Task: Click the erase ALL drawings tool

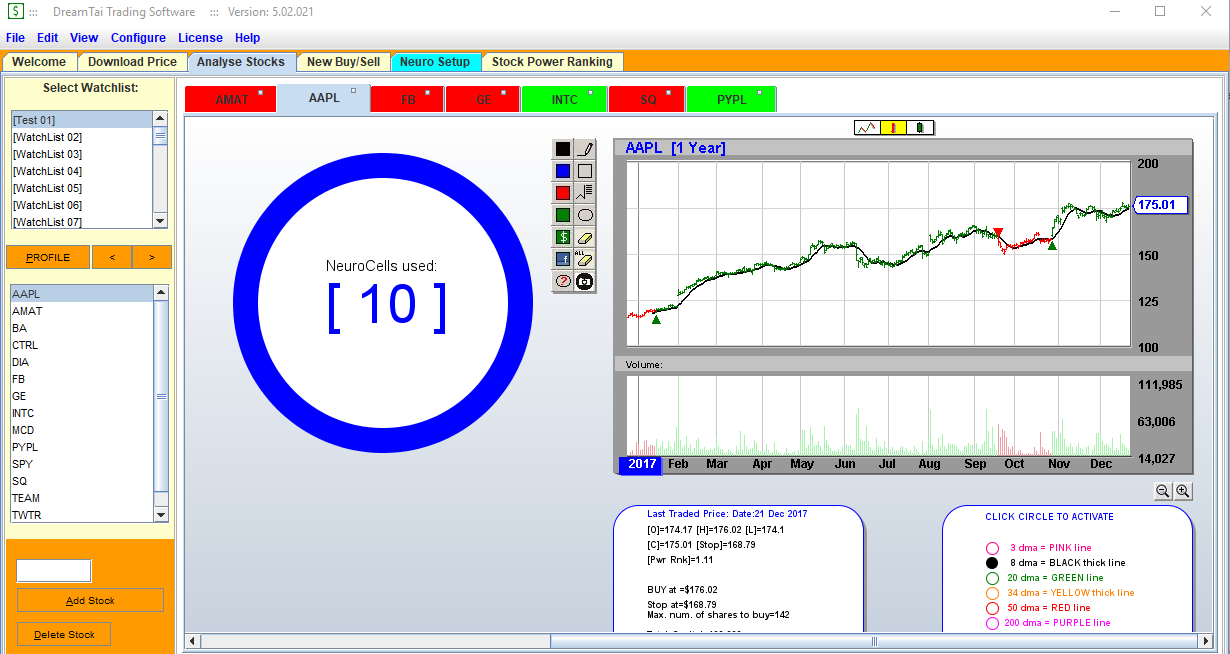Action: [x=585, y=258]
